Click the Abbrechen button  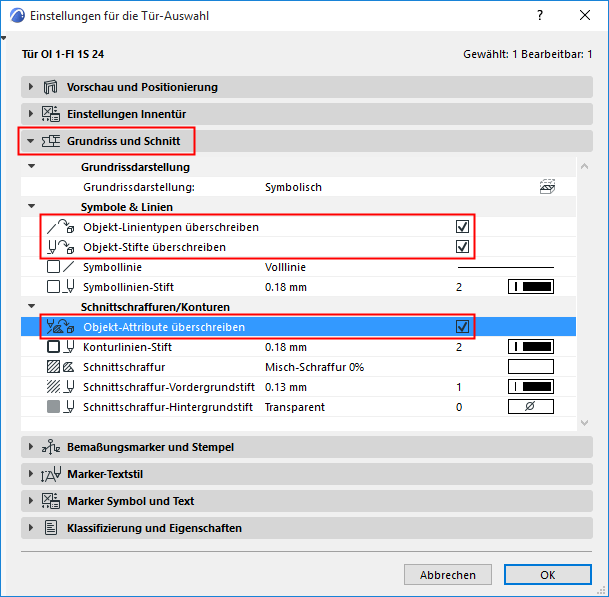447,575
